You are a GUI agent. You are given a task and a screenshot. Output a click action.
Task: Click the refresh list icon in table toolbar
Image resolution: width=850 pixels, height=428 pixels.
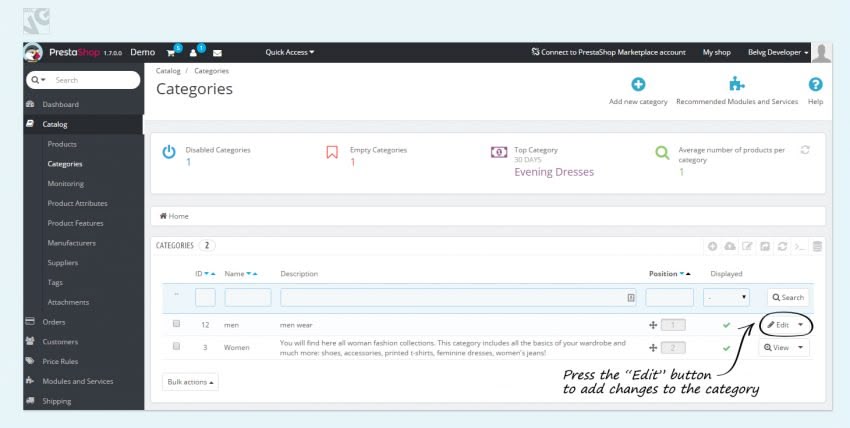pyautogui.click(x=782, y=247)
